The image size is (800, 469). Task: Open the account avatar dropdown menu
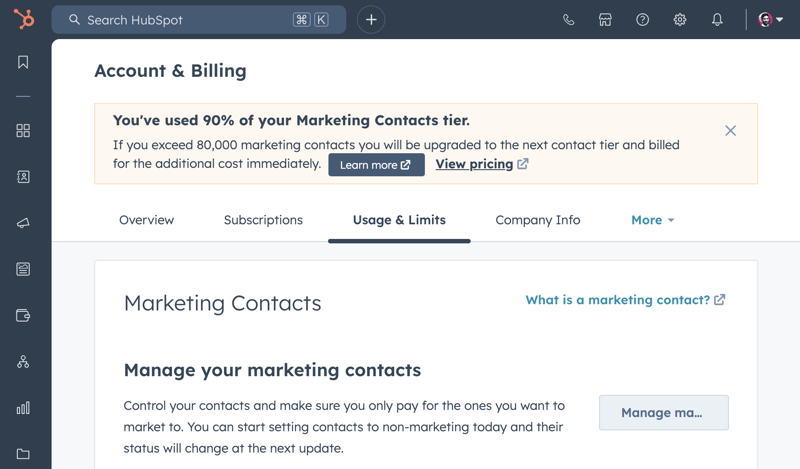tap(770, 20)
